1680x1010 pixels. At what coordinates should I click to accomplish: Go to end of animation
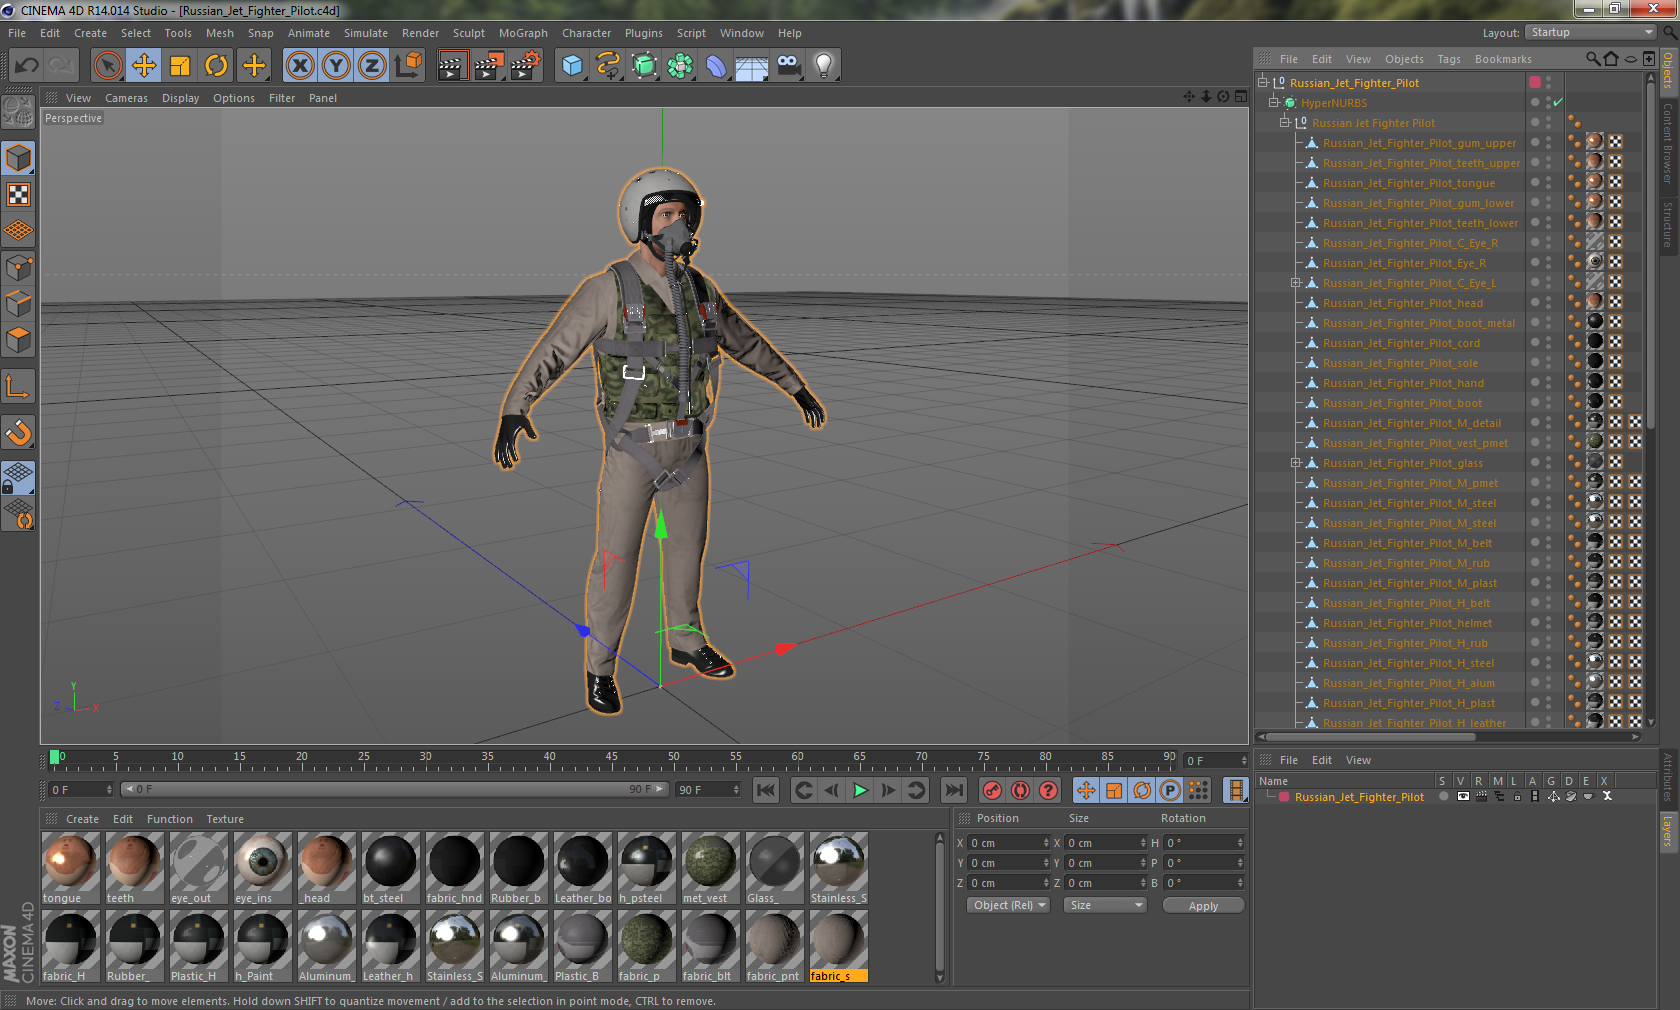(x=954, y=790)
